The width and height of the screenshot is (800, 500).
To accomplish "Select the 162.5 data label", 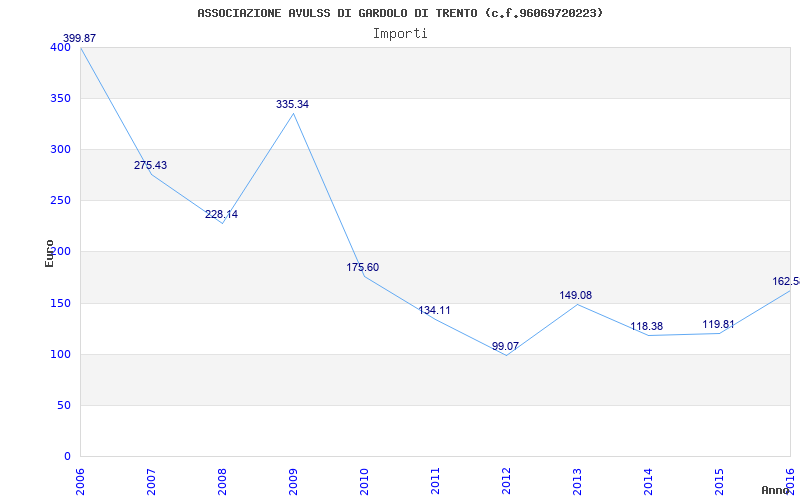I will (786, 282).
